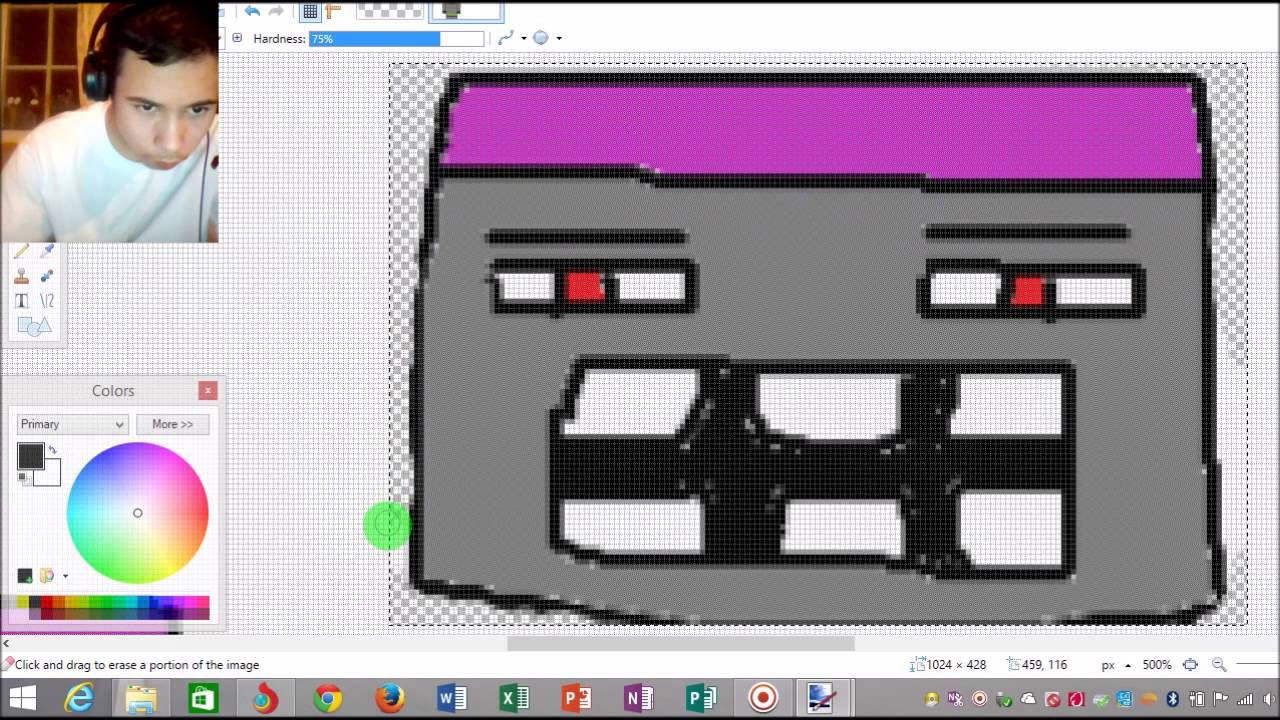Select the primary color swatch

tap(30, 456)
